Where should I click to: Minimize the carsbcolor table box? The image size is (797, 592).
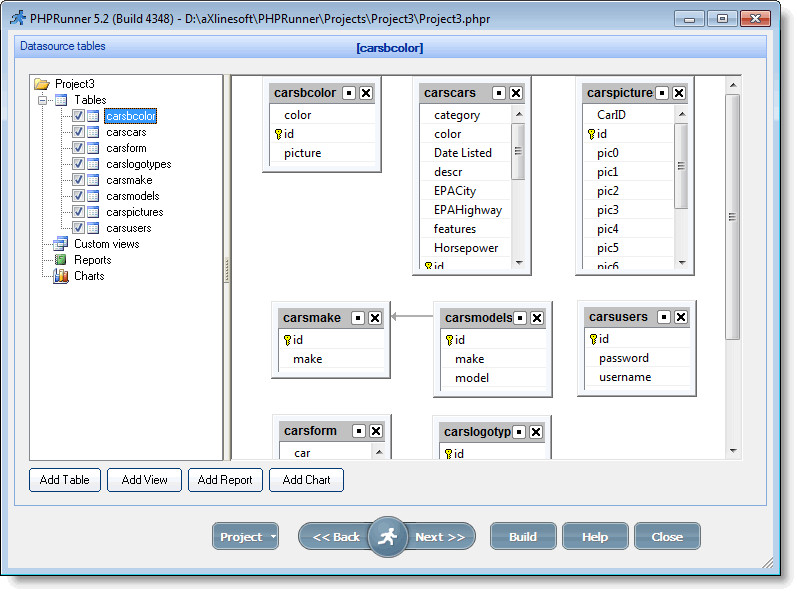coord(349,93)
